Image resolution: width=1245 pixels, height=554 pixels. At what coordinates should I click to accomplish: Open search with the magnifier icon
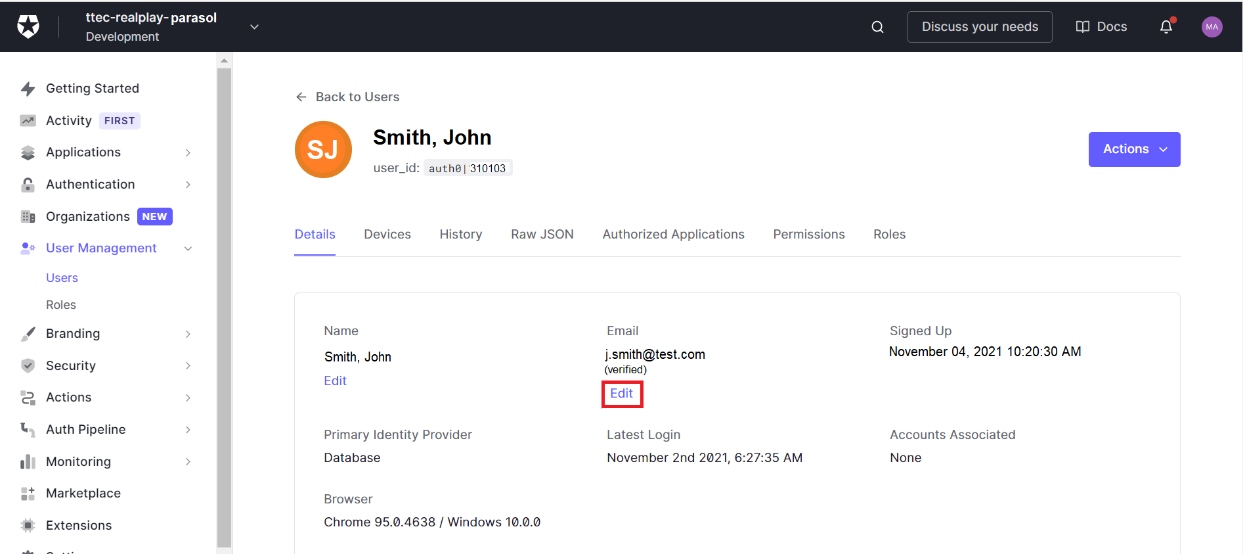(x=877, y=27)
